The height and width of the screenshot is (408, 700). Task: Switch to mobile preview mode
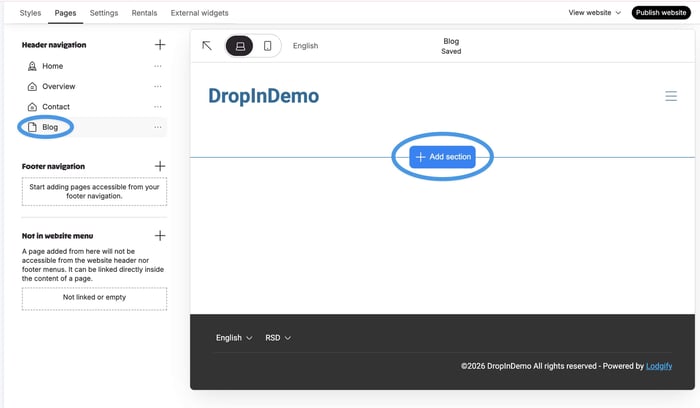pos(267,46)
